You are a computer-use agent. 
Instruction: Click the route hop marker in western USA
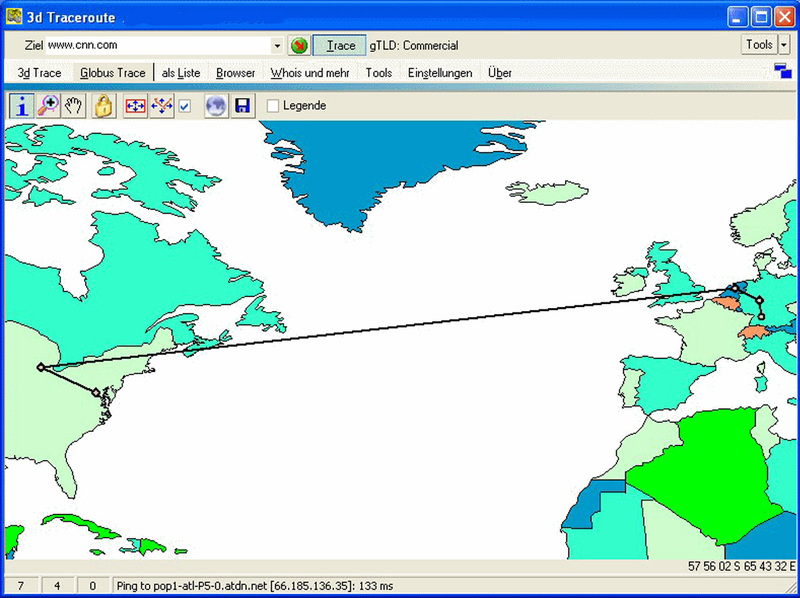click(41, 367)
